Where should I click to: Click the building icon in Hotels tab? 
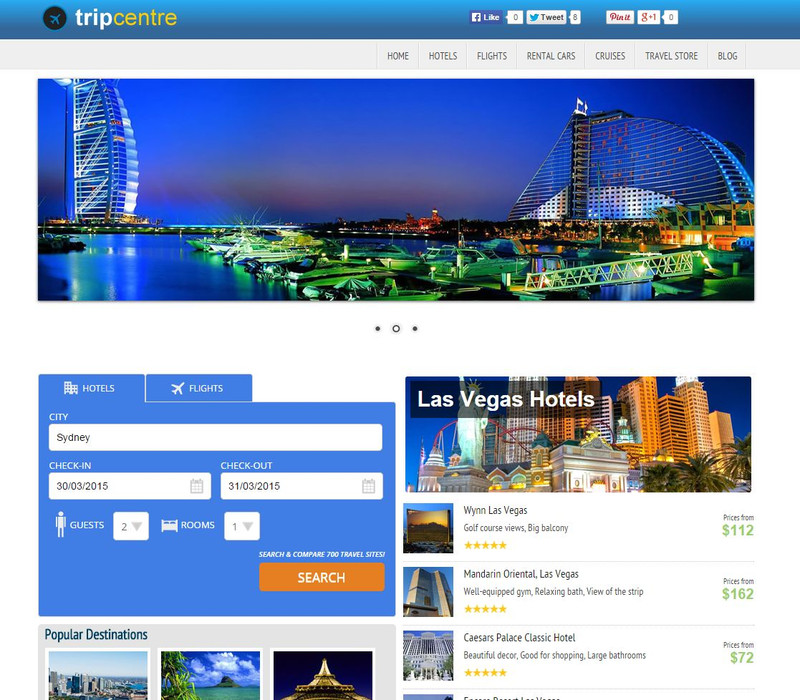click(x=70, y=388)
